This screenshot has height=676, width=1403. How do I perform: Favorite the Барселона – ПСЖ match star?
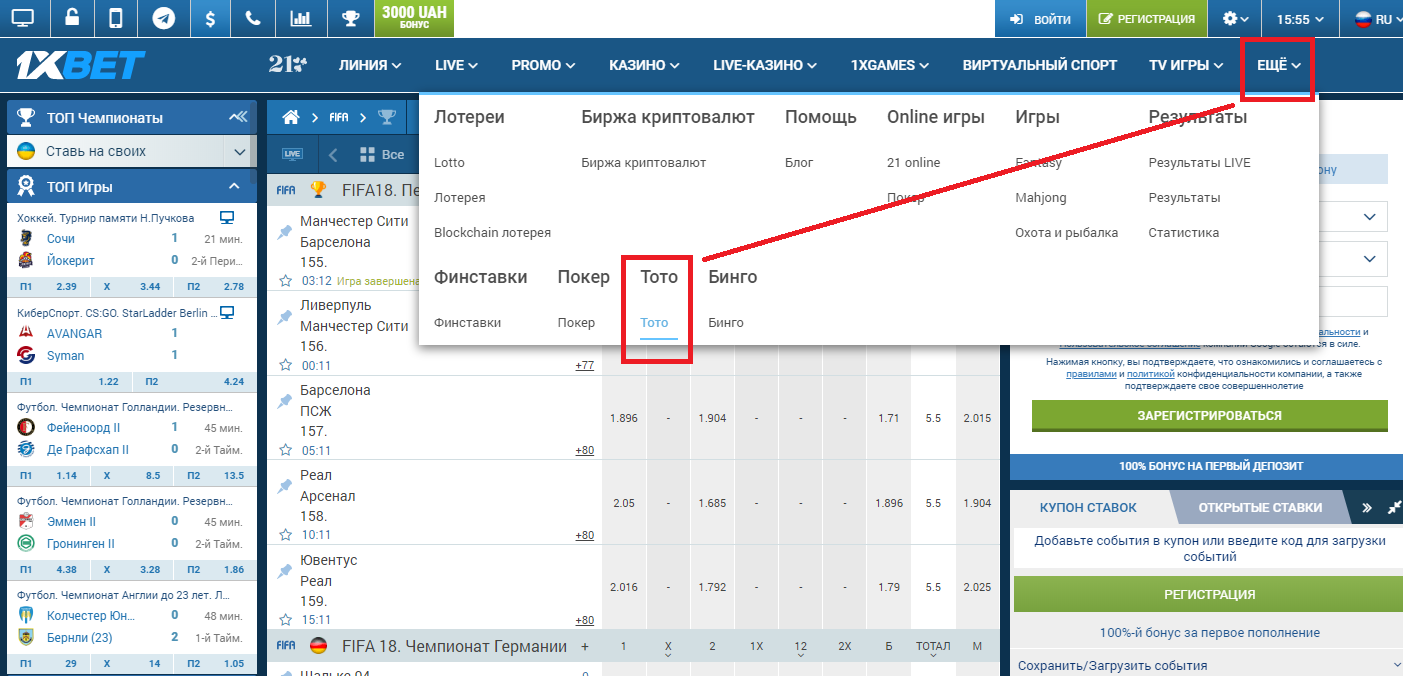[285, 451]
